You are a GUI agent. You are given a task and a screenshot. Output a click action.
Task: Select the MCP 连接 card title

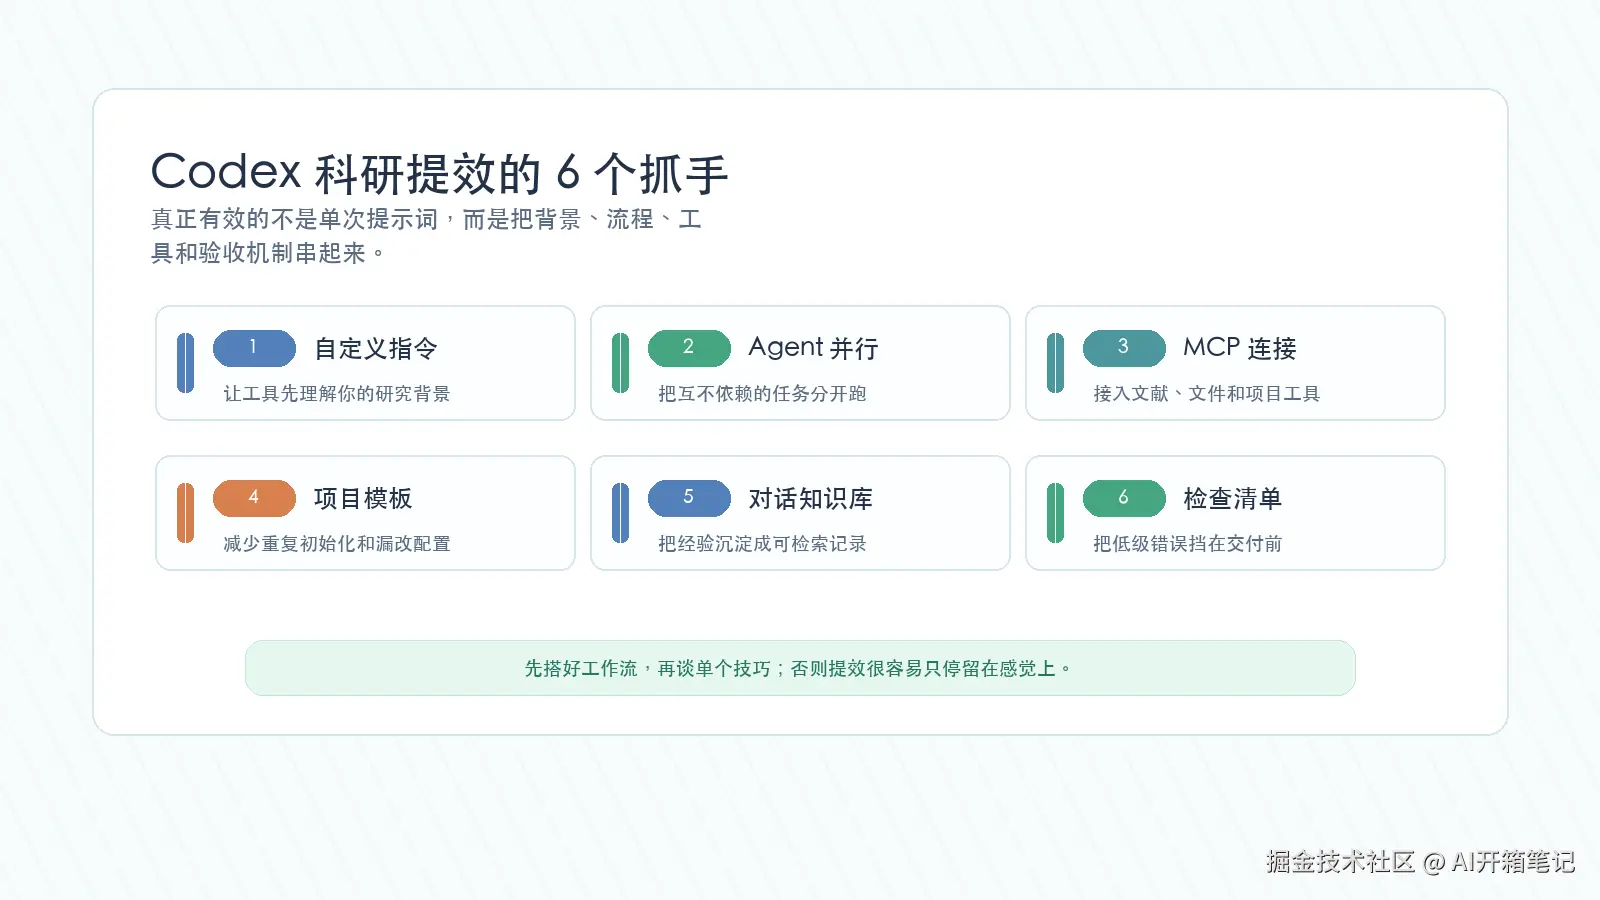(1240, 348)
